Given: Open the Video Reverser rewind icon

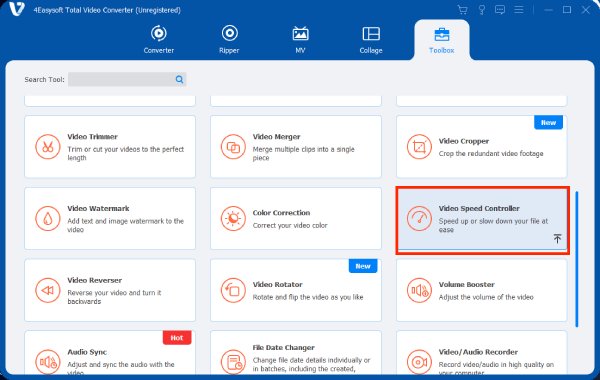Looking at the screenshot, I should coord(48,290).
